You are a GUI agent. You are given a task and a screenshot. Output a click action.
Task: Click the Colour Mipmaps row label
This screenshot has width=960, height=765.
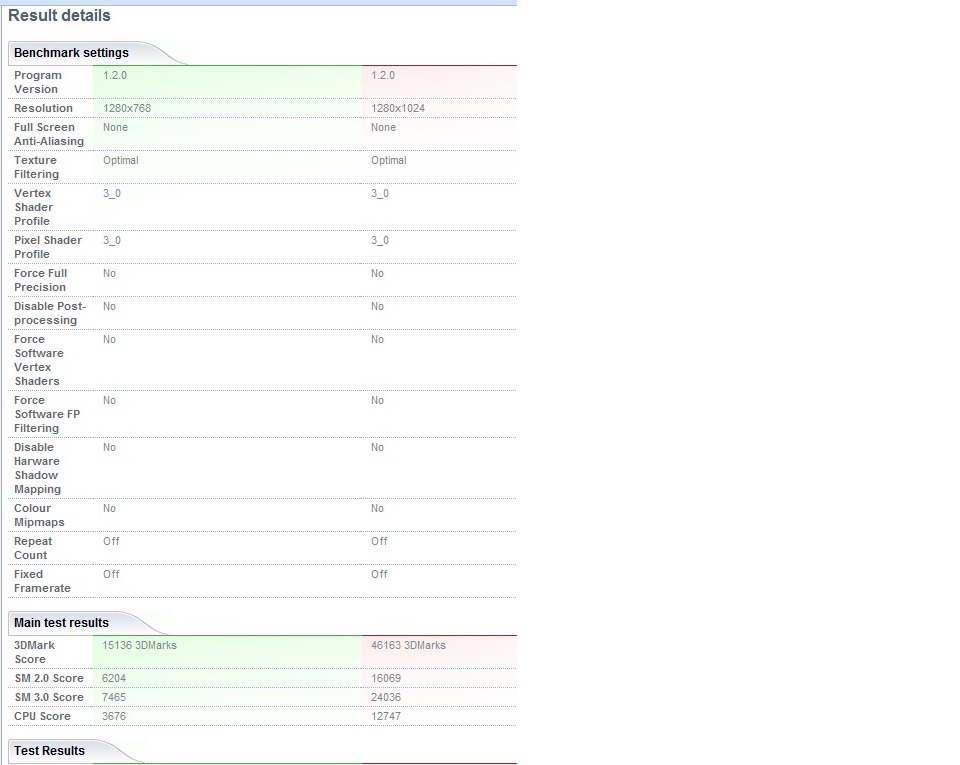pos(39,515)
